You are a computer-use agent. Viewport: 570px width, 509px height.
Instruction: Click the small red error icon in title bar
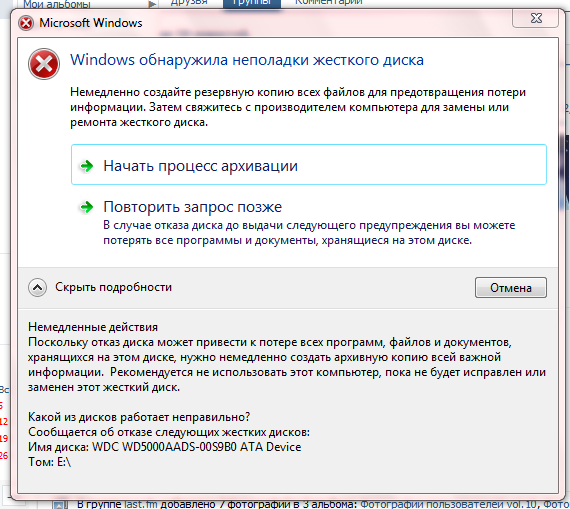pos(26,23)
